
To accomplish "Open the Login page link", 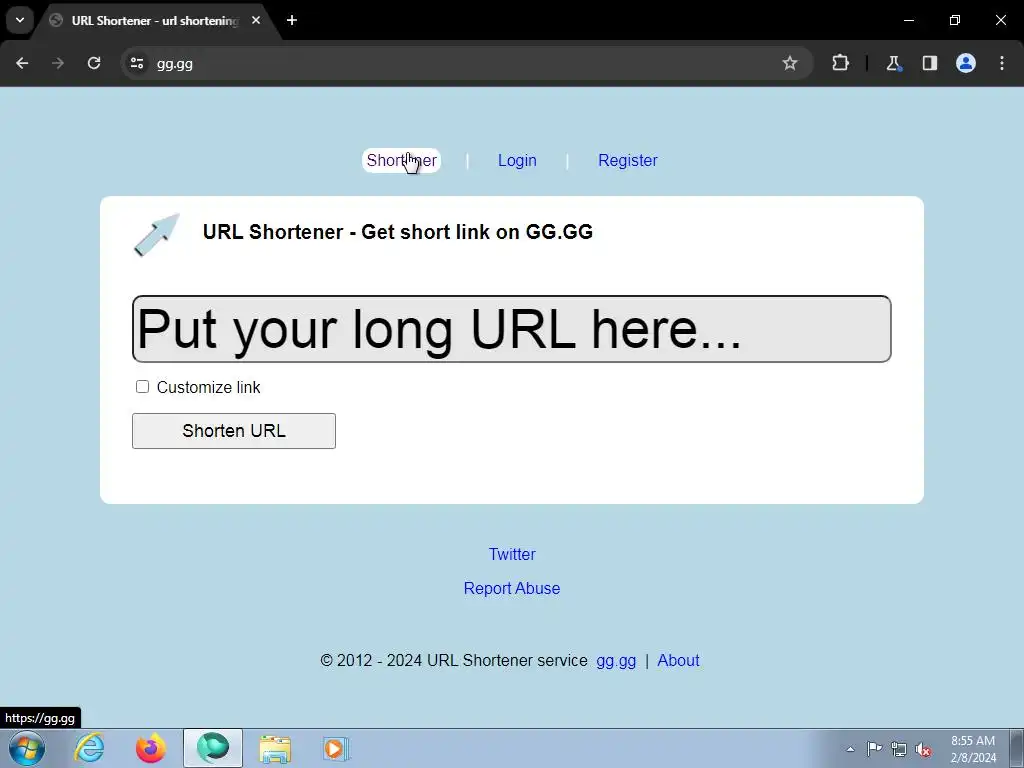I will coord(517,161).
